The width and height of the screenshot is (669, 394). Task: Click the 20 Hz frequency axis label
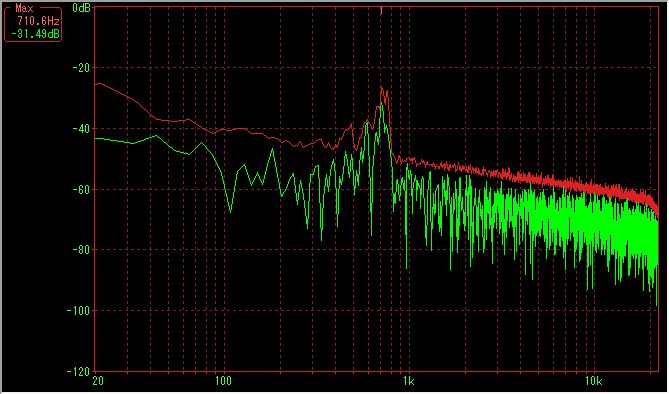[98, 381]
